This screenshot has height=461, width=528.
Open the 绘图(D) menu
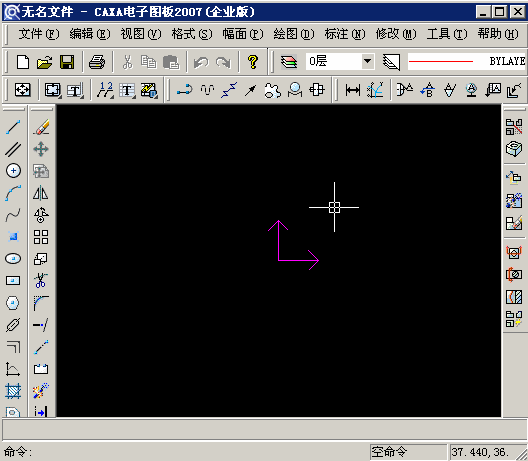point(294,34)
